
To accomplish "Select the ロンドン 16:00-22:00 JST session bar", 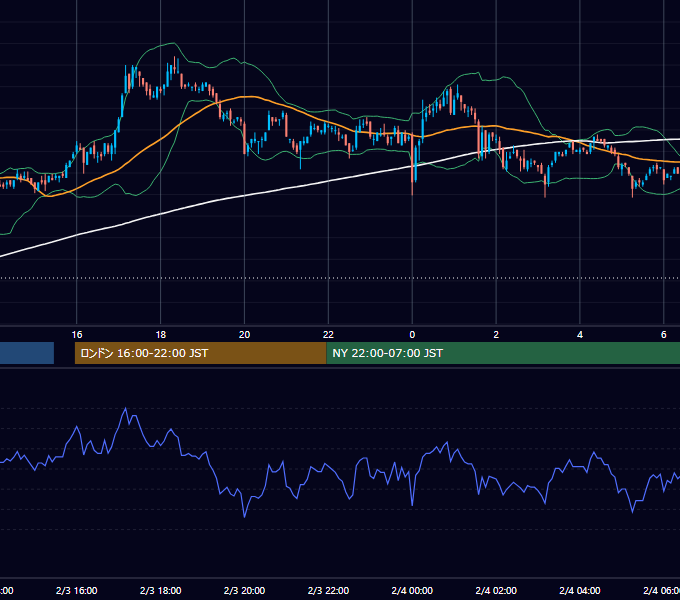I will click(200, 353).
